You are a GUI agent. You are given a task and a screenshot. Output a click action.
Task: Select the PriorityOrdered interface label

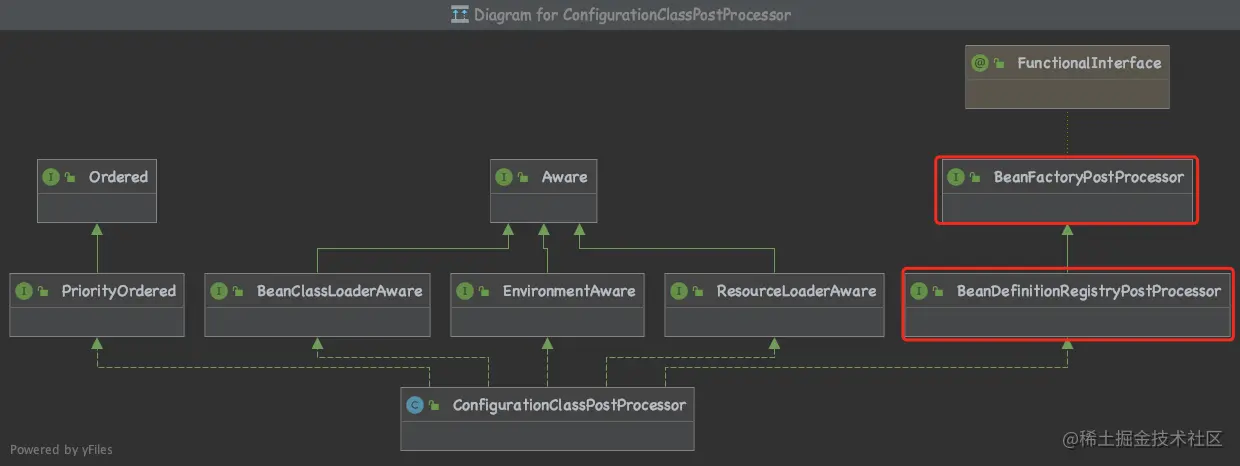117,291
